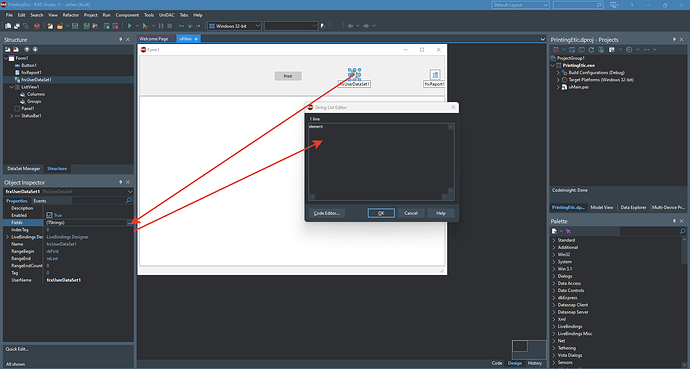Switch to the Events tab
This screenshot has height=369, width=690.
click(40, 201)
